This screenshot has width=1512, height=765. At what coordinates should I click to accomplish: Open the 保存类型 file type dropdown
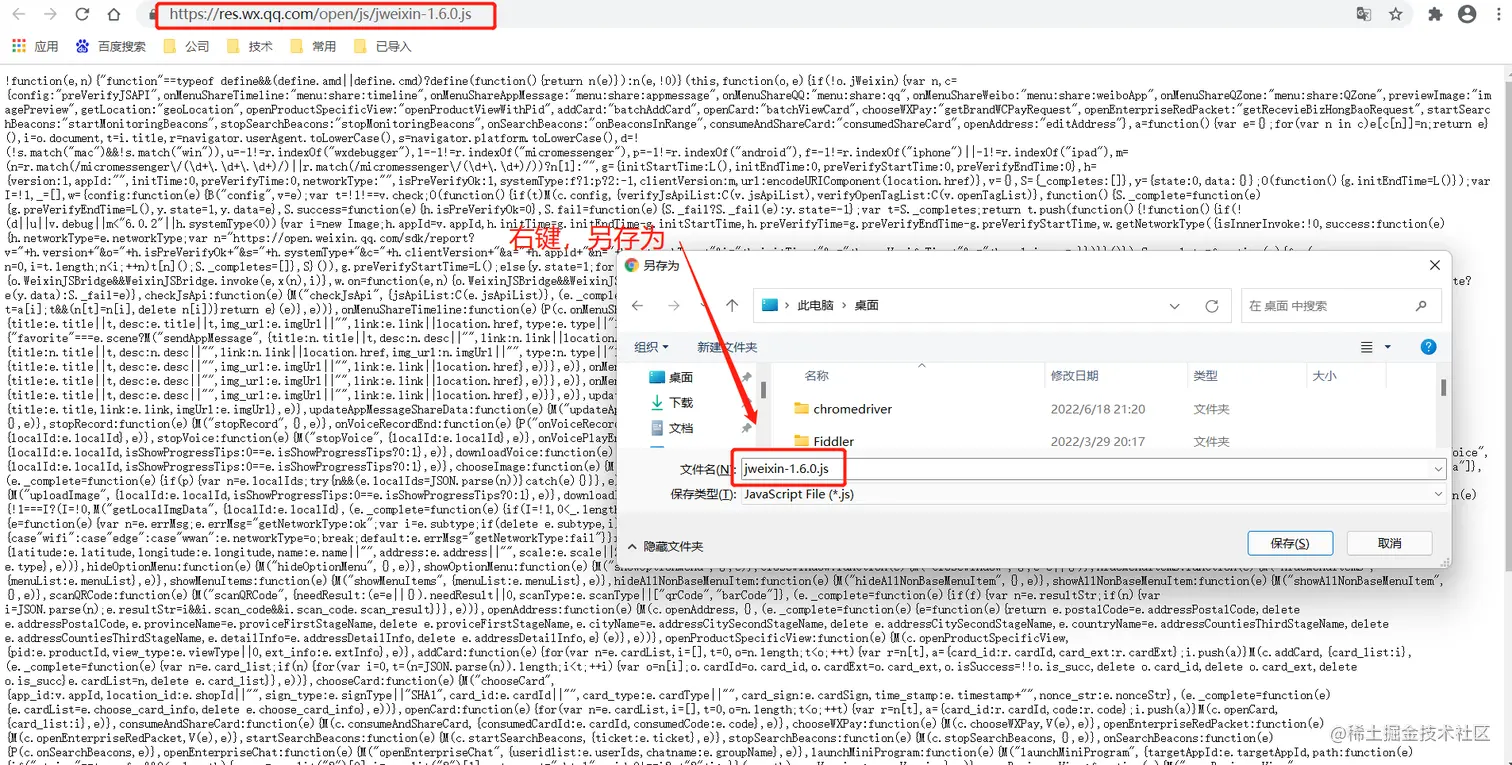pos(1092,494)
